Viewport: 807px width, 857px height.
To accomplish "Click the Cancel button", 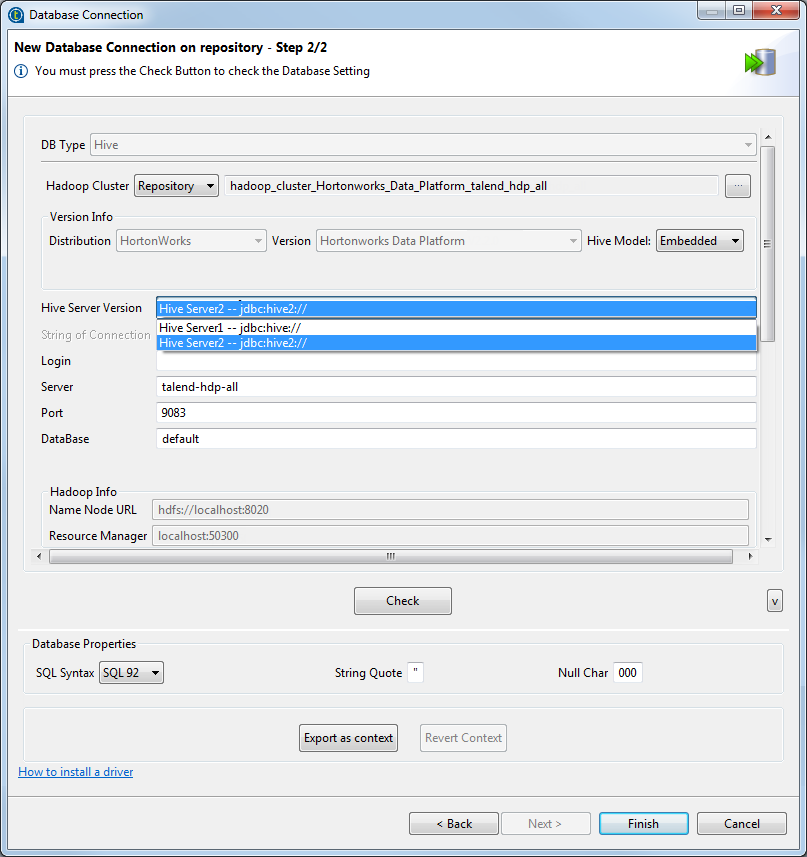I will 741,824.
